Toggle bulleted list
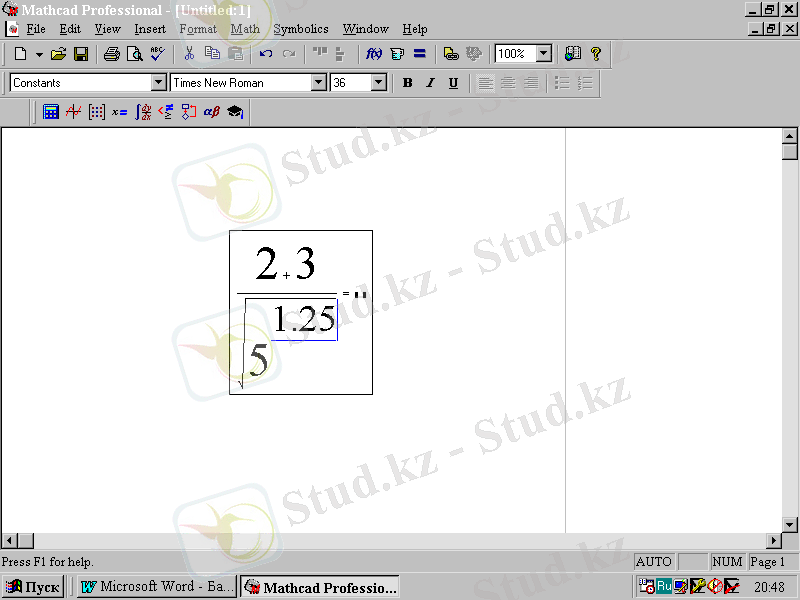This screenshot has width=800, height=600. (562, 83)
